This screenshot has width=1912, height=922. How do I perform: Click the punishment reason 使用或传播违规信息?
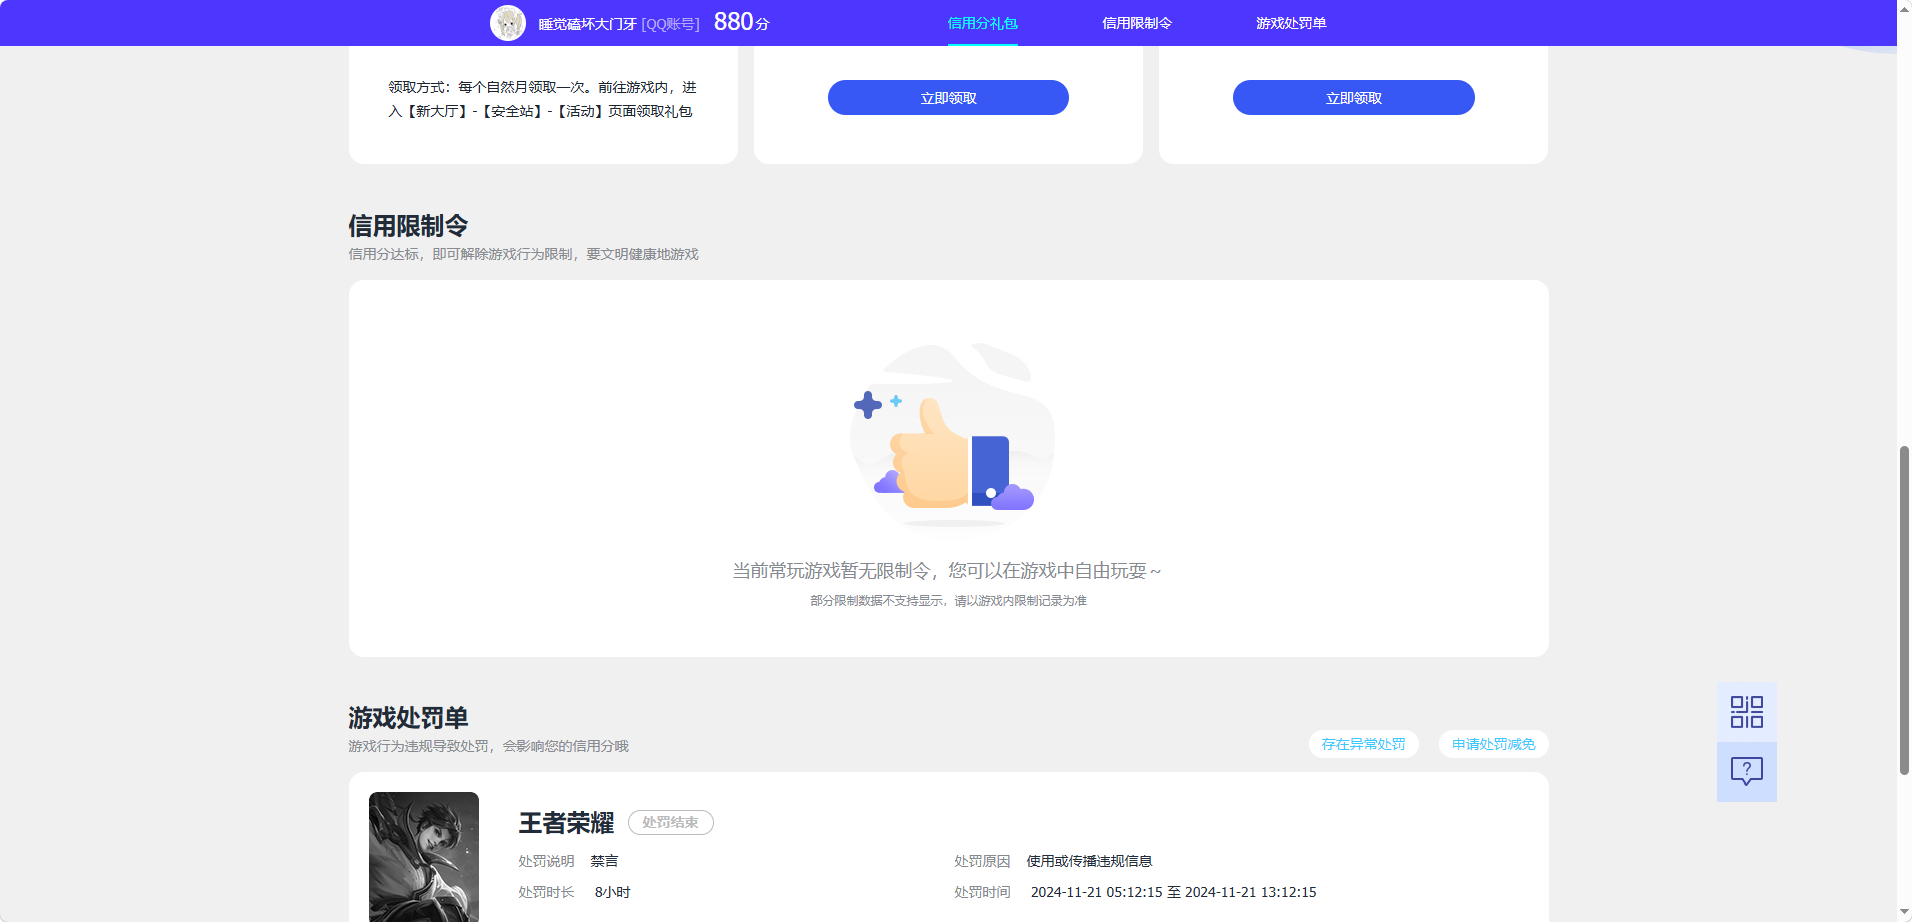click(x=1089, y=861)
